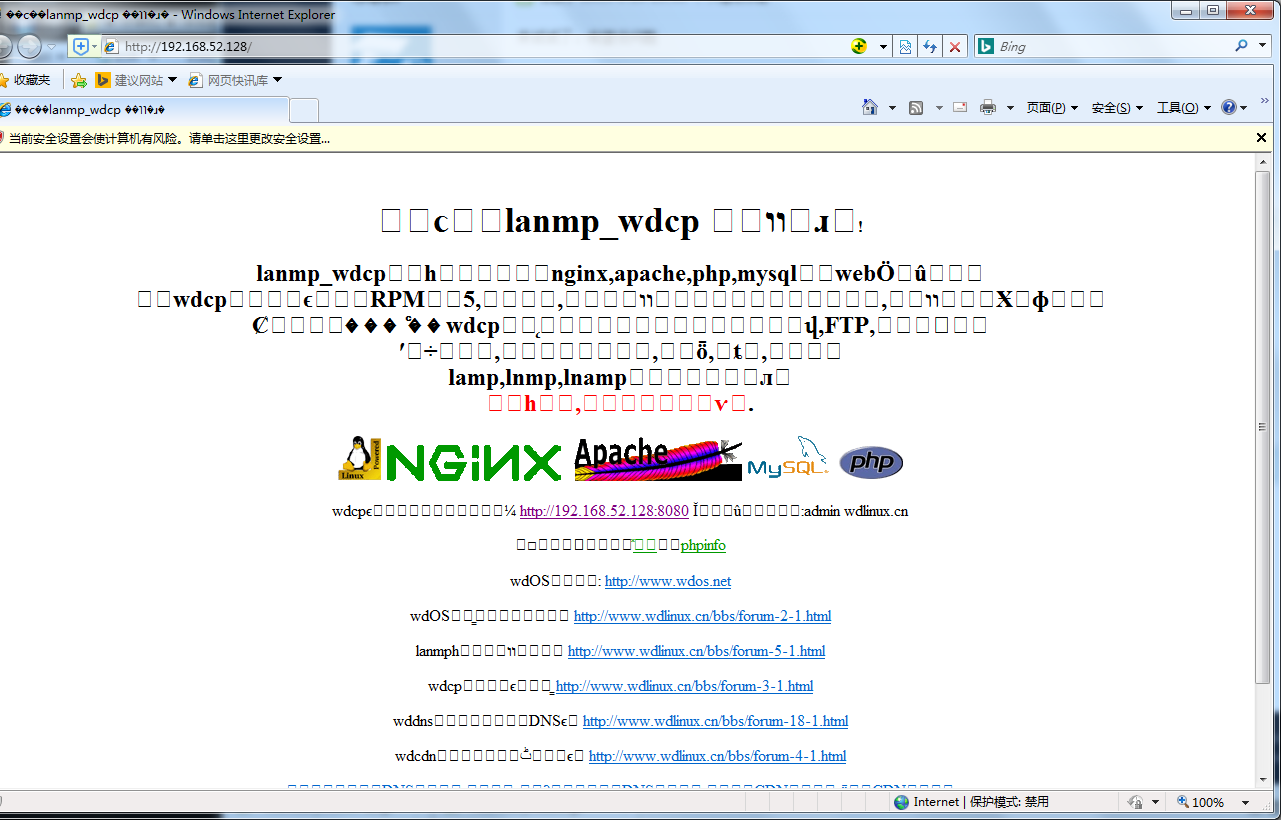Screen dimensions: 1281x820
Task: Click the text admin wdlinux.cn
Action: (856, 511)
